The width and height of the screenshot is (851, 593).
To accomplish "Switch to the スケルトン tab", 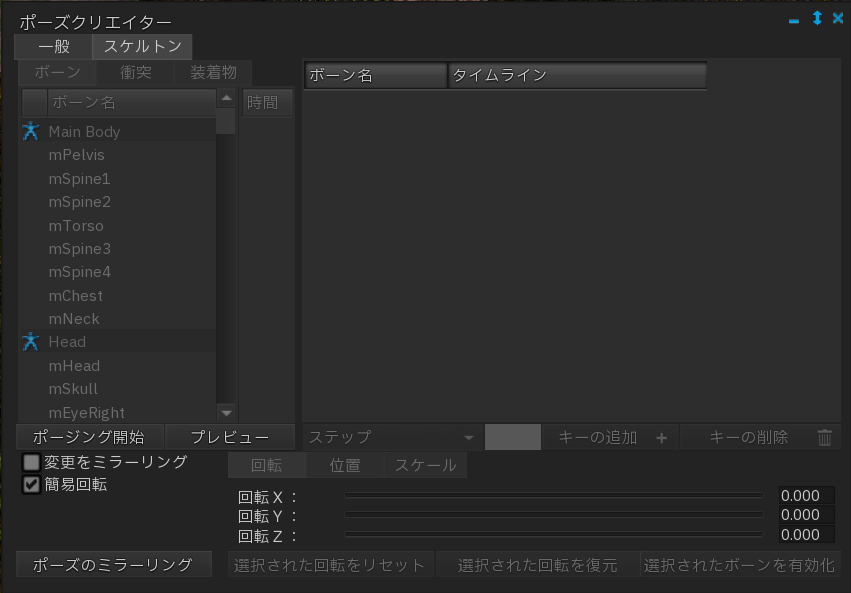I will [x=142, y=47].
